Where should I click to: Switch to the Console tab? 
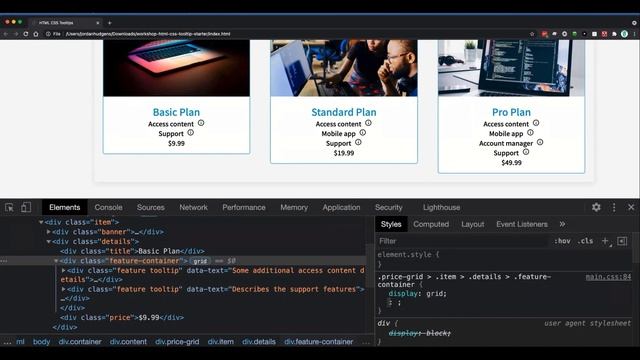tap(108, 207)
